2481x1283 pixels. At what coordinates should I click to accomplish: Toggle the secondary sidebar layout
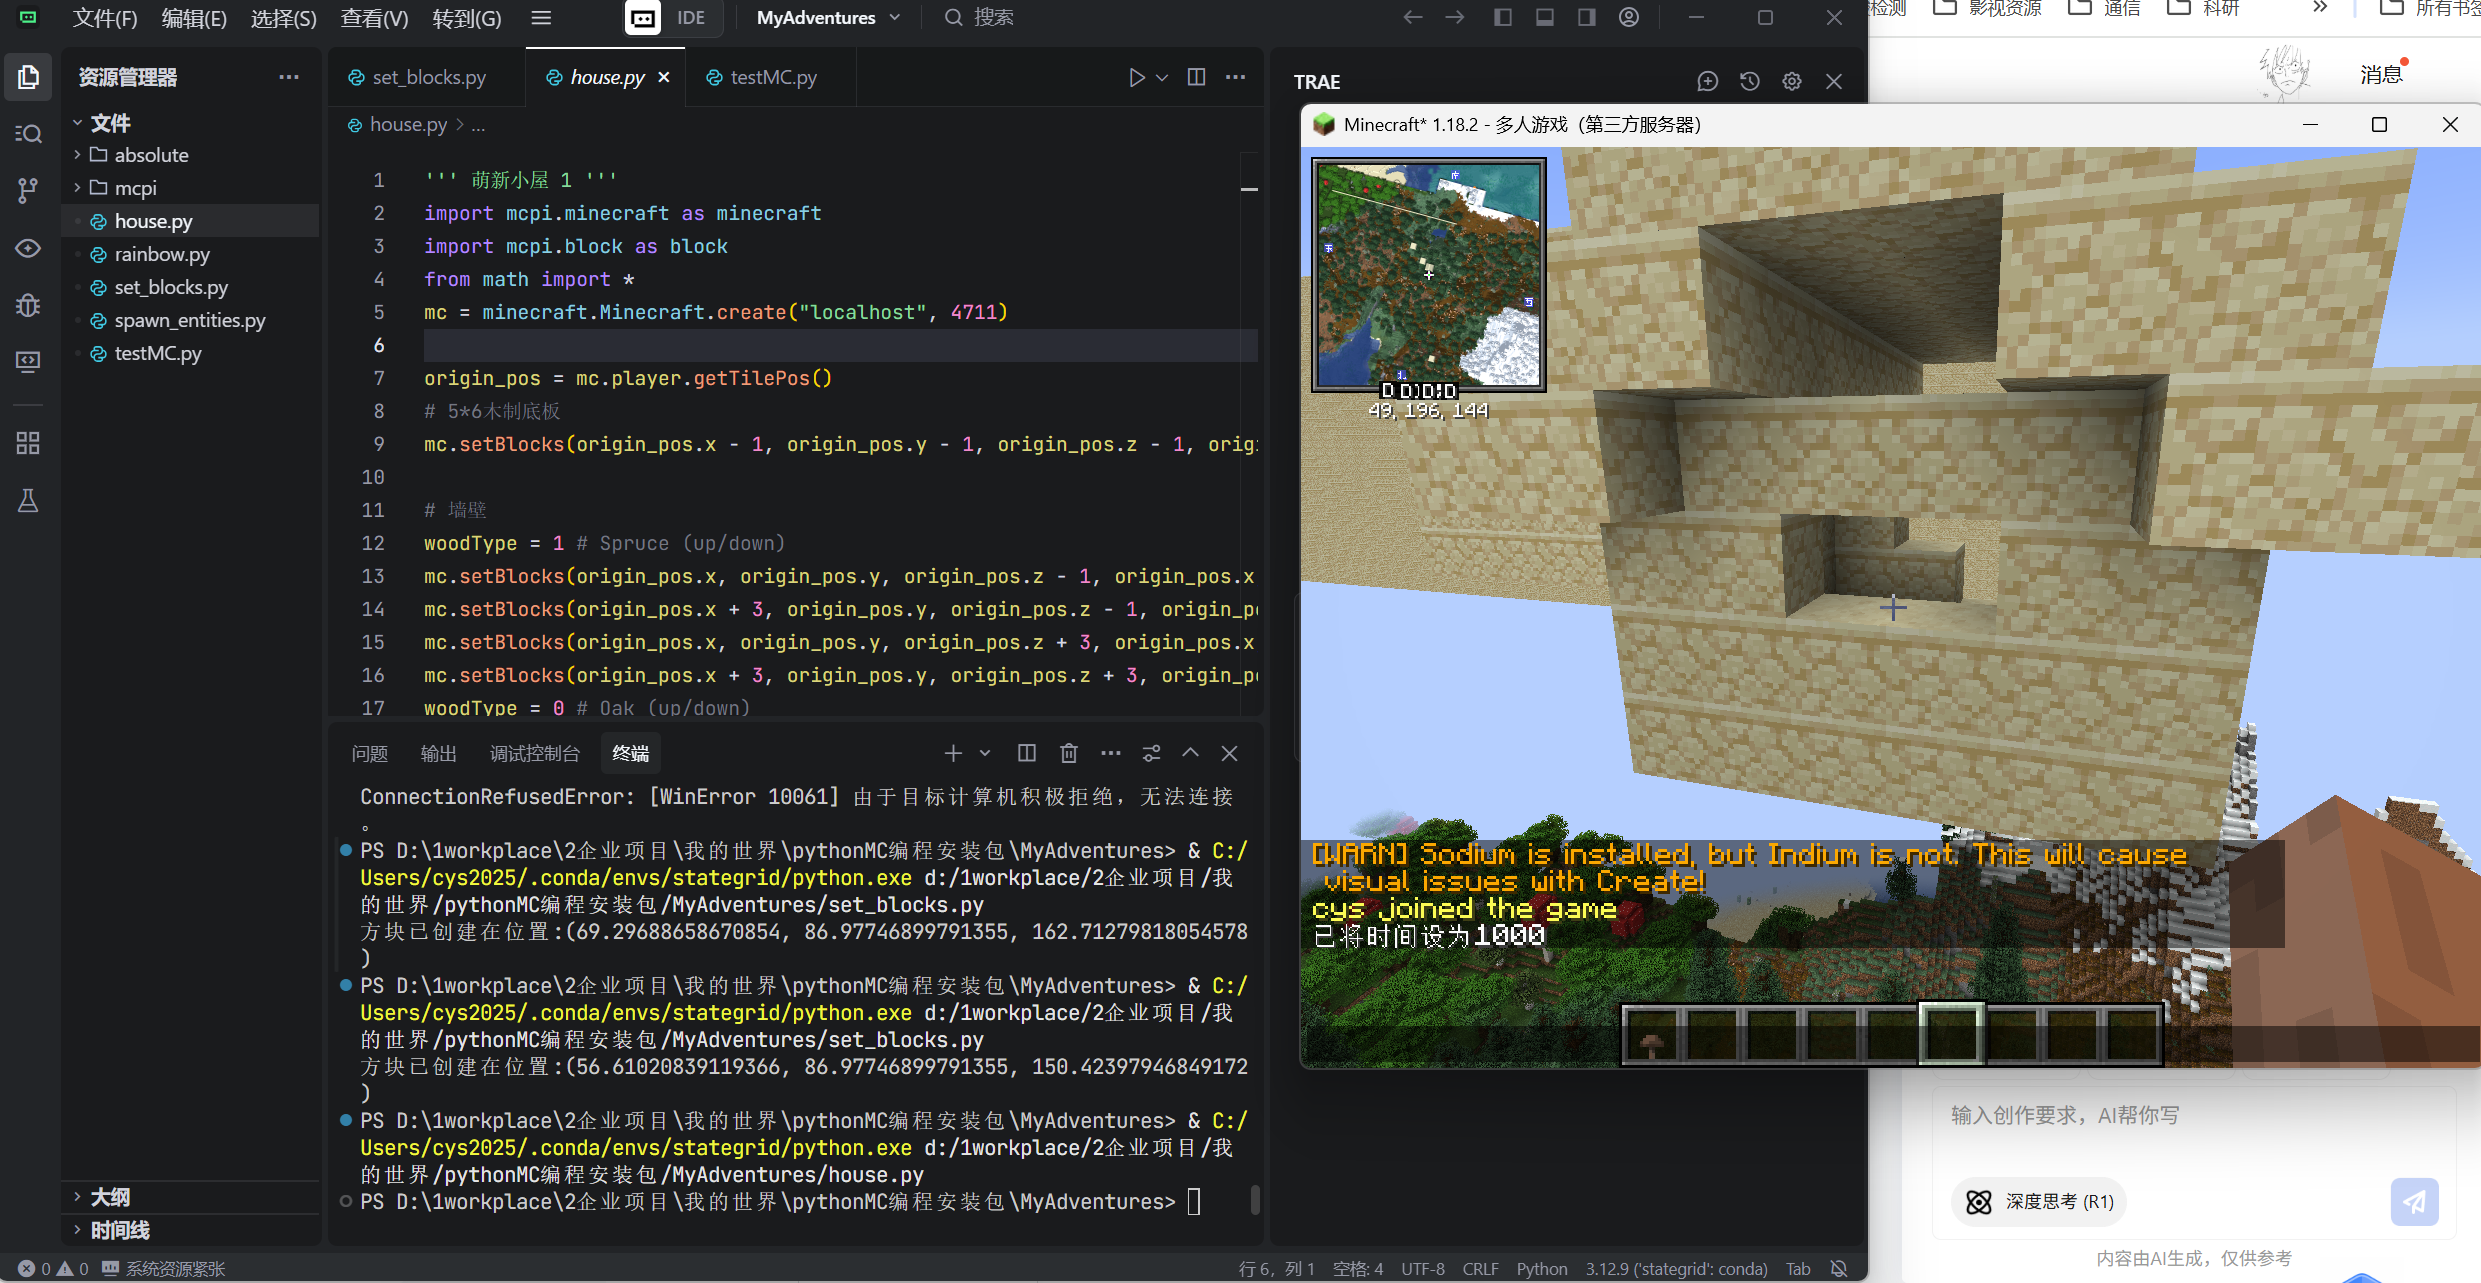tap(1587, 17)
